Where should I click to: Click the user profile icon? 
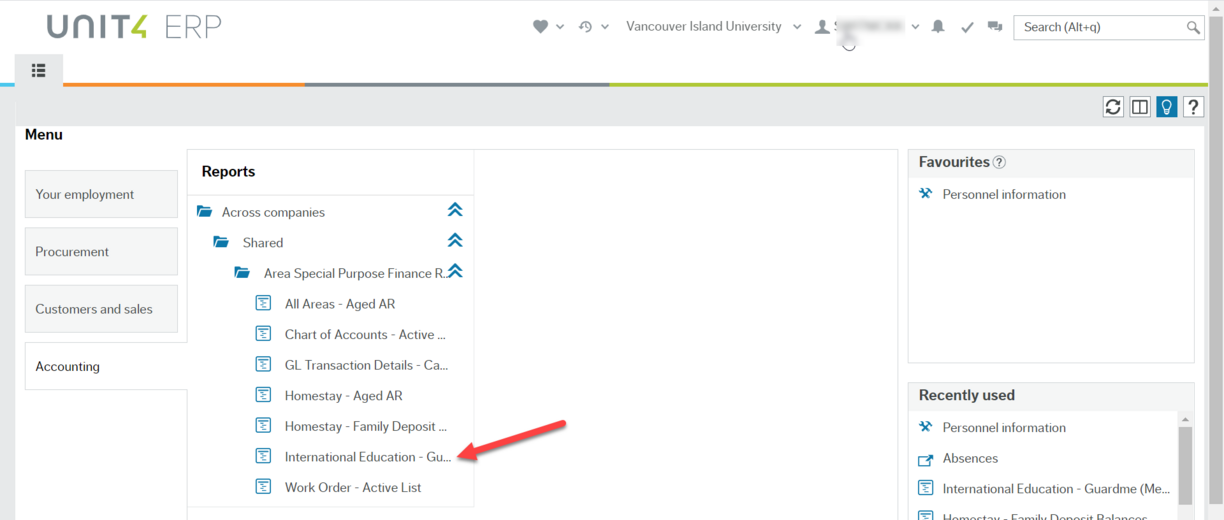[822, 27]
